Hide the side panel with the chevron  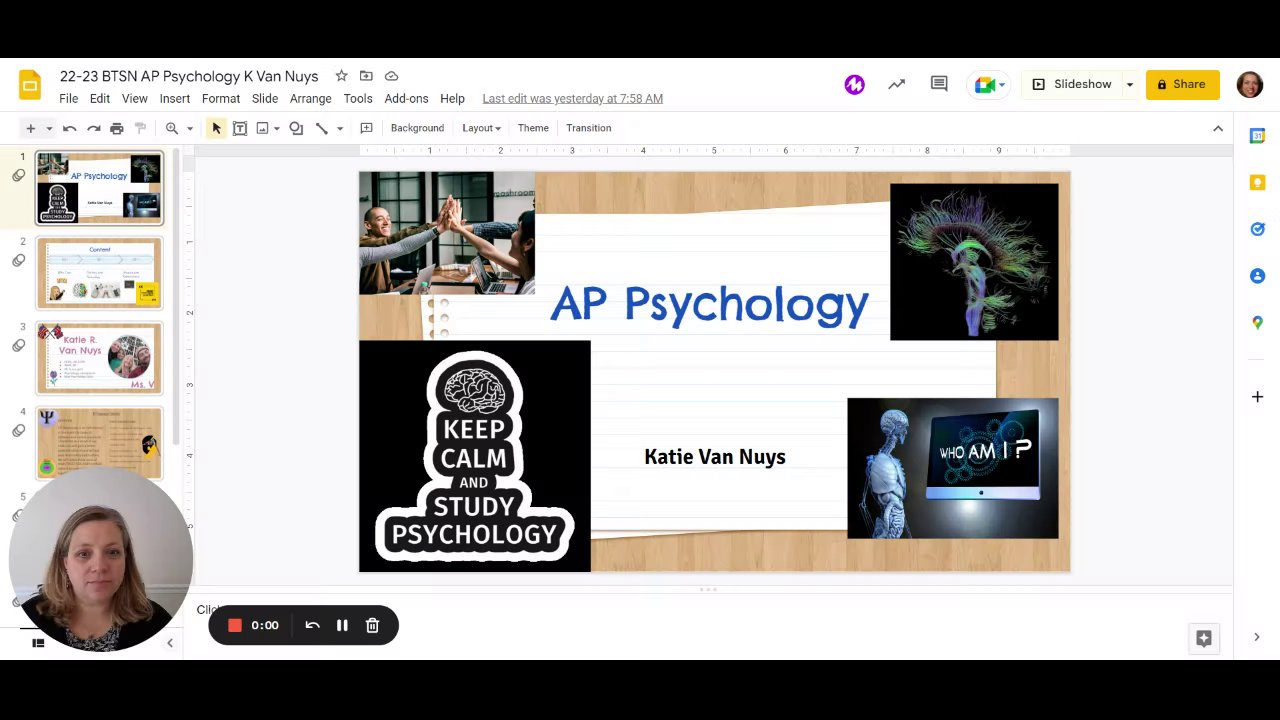pyautogui.click(x=1257, y=637)
